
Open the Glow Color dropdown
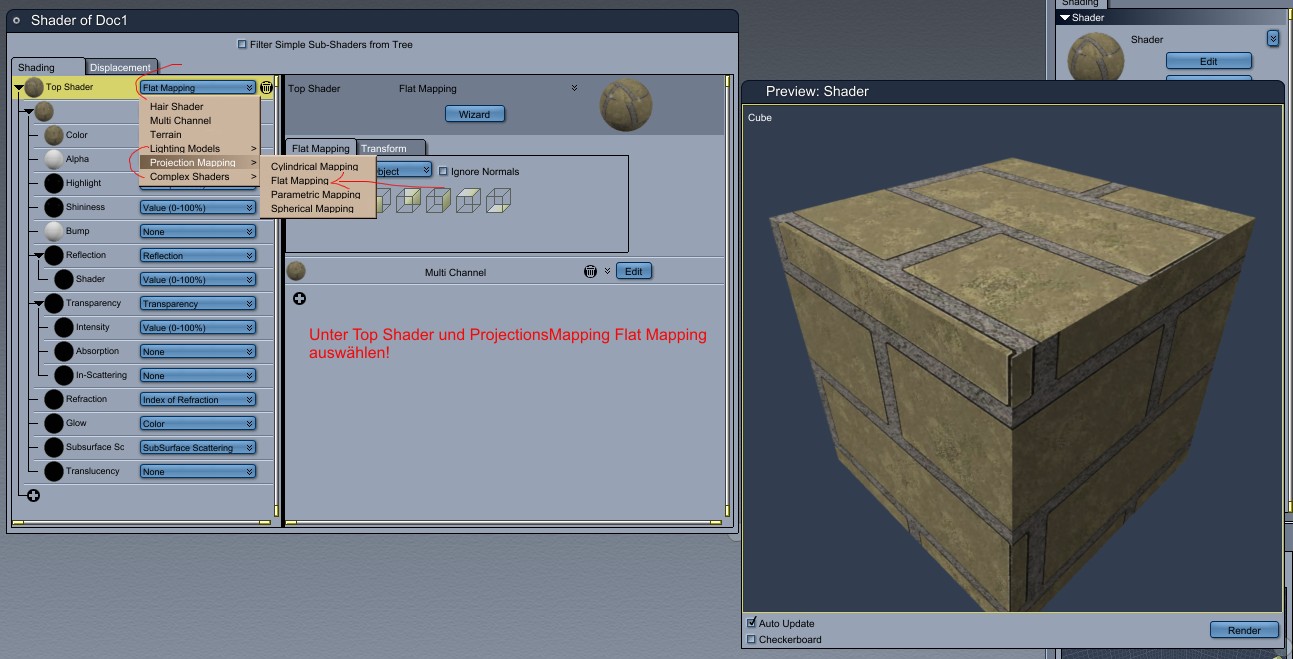coord(198,424)
